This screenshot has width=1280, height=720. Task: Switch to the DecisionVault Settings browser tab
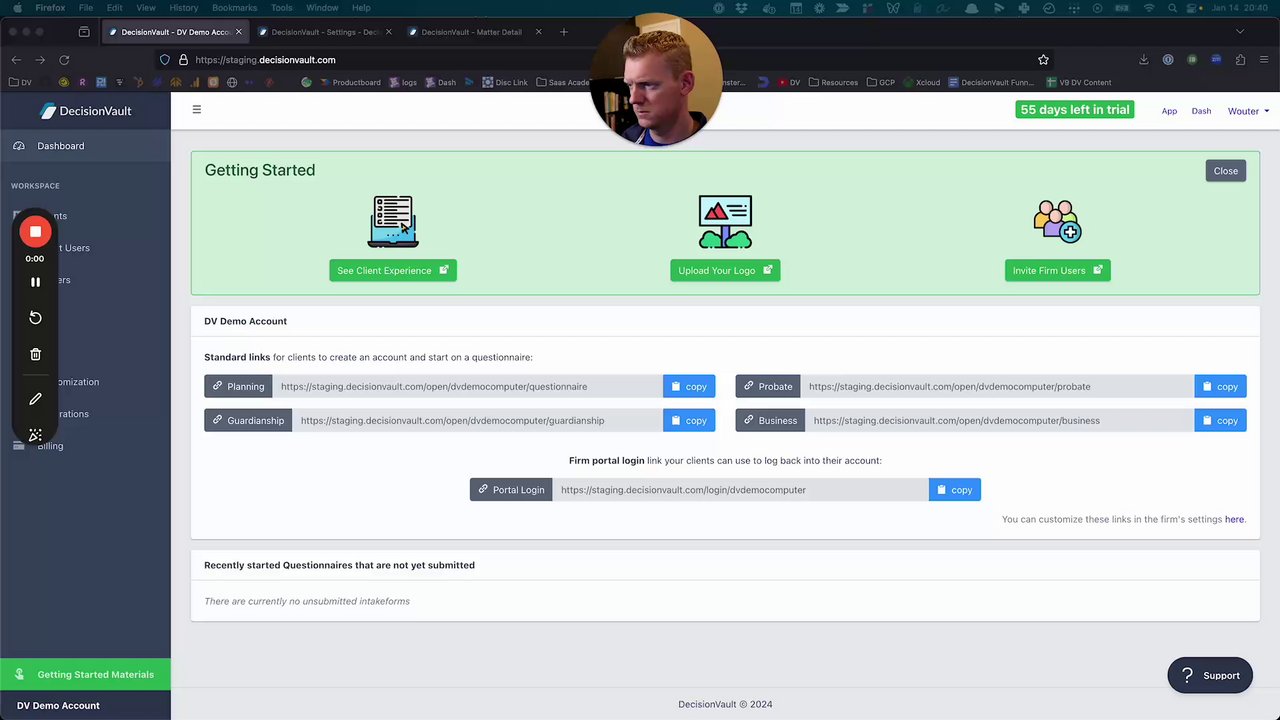(x=324, y=32)
